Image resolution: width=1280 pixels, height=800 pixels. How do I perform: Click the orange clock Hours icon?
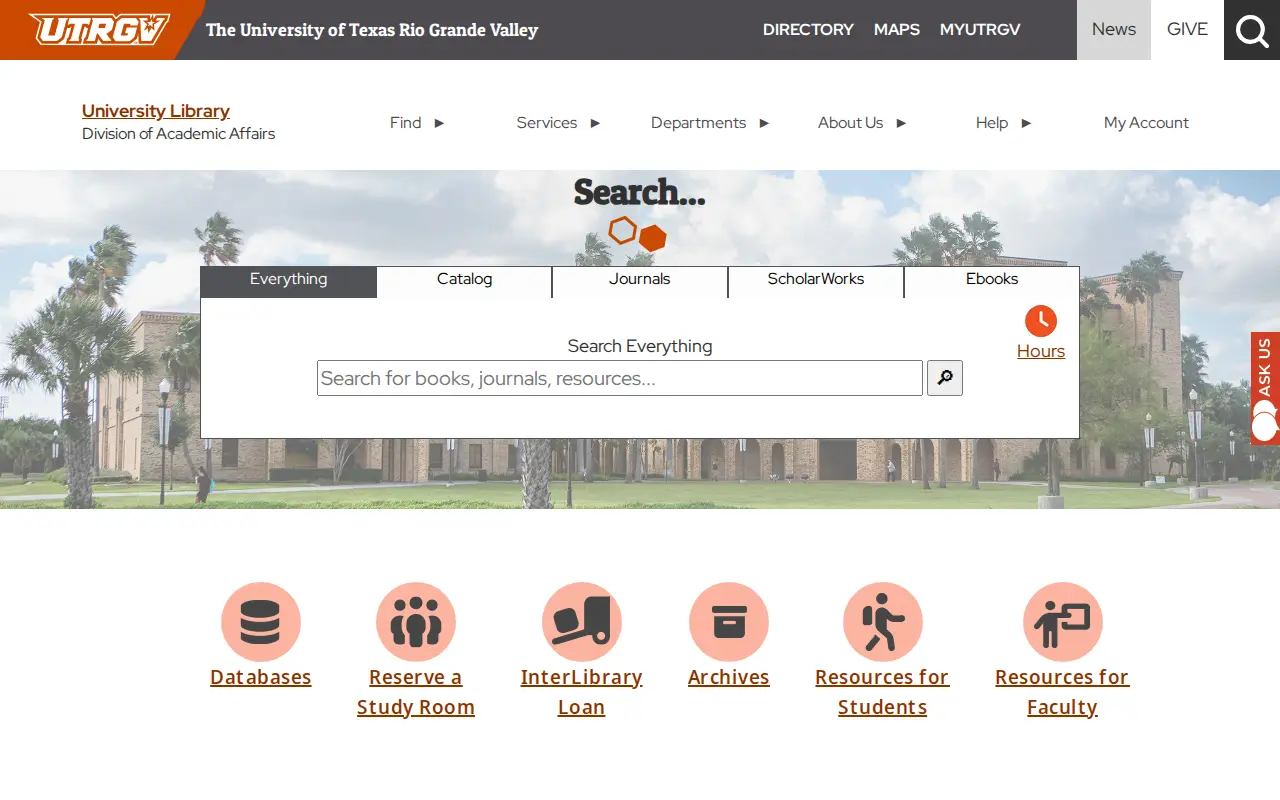pyautogui.click(x=1041, y=321)
